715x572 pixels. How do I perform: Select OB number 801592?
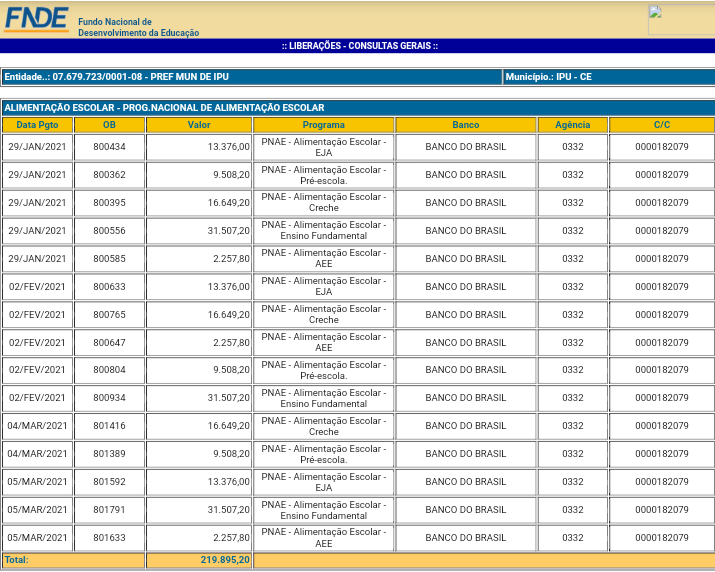click(109, 482)
